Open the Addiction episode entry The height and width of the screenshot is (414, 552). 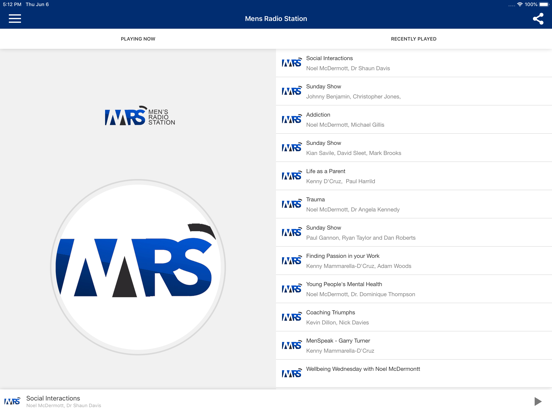[414, 120]
